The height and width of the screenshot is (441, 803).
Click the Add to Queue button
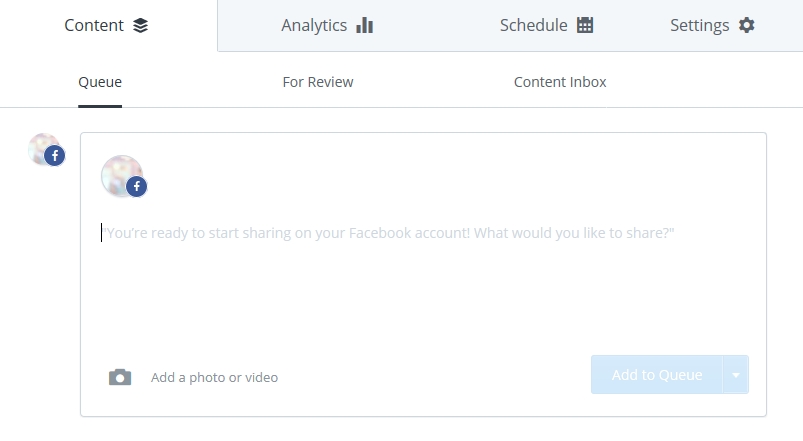657,375
